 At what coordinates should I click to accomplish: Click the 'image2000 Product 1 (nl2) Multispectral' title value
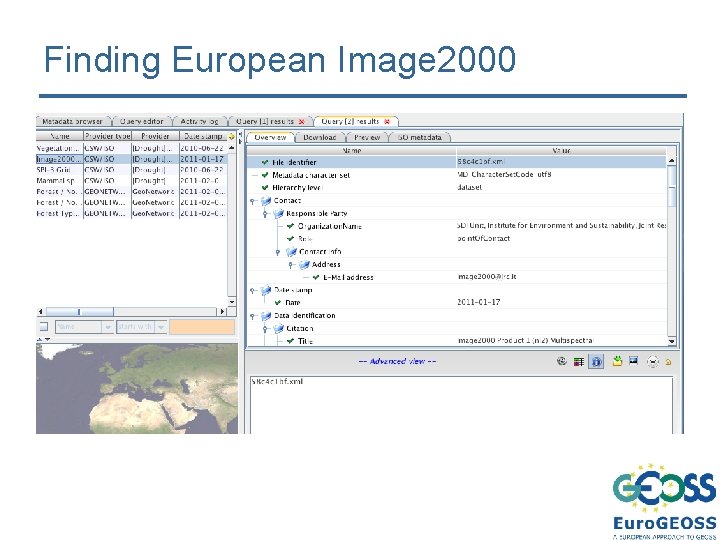[x=525, y=341]
